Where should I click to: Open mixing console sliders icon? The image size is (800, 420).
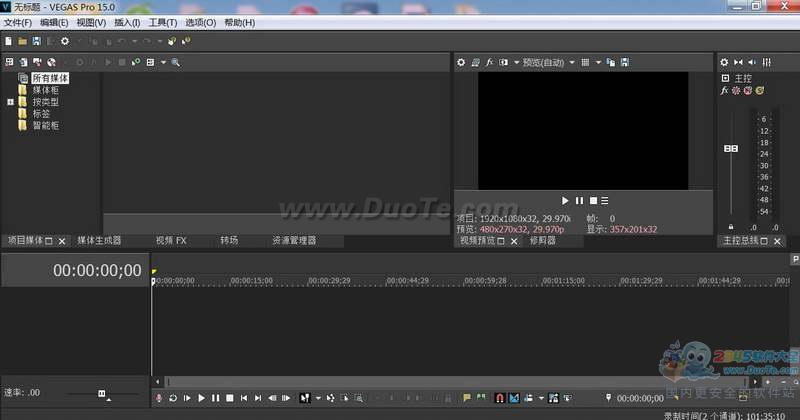[x=766, y=62]
